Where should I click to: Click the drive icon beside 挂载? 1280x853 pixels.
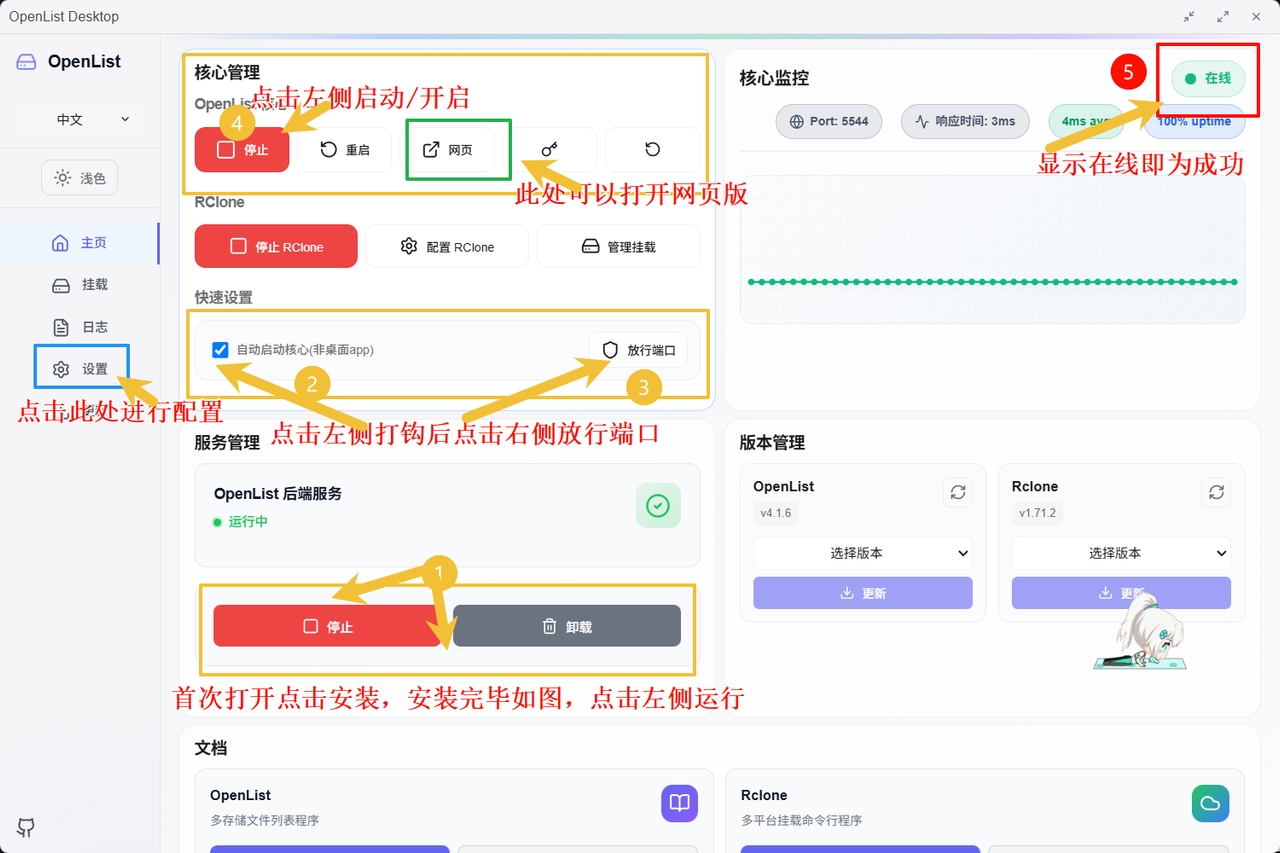click(x=61, y=285)
